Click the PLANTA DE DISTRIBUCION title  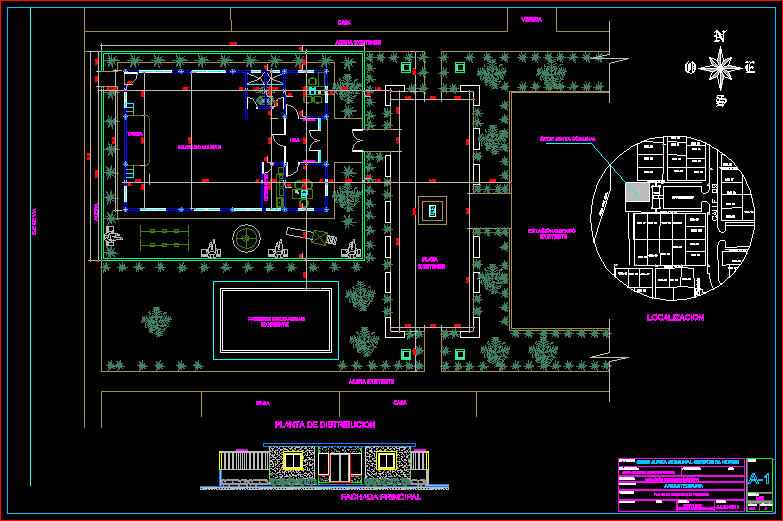point(325,425)
